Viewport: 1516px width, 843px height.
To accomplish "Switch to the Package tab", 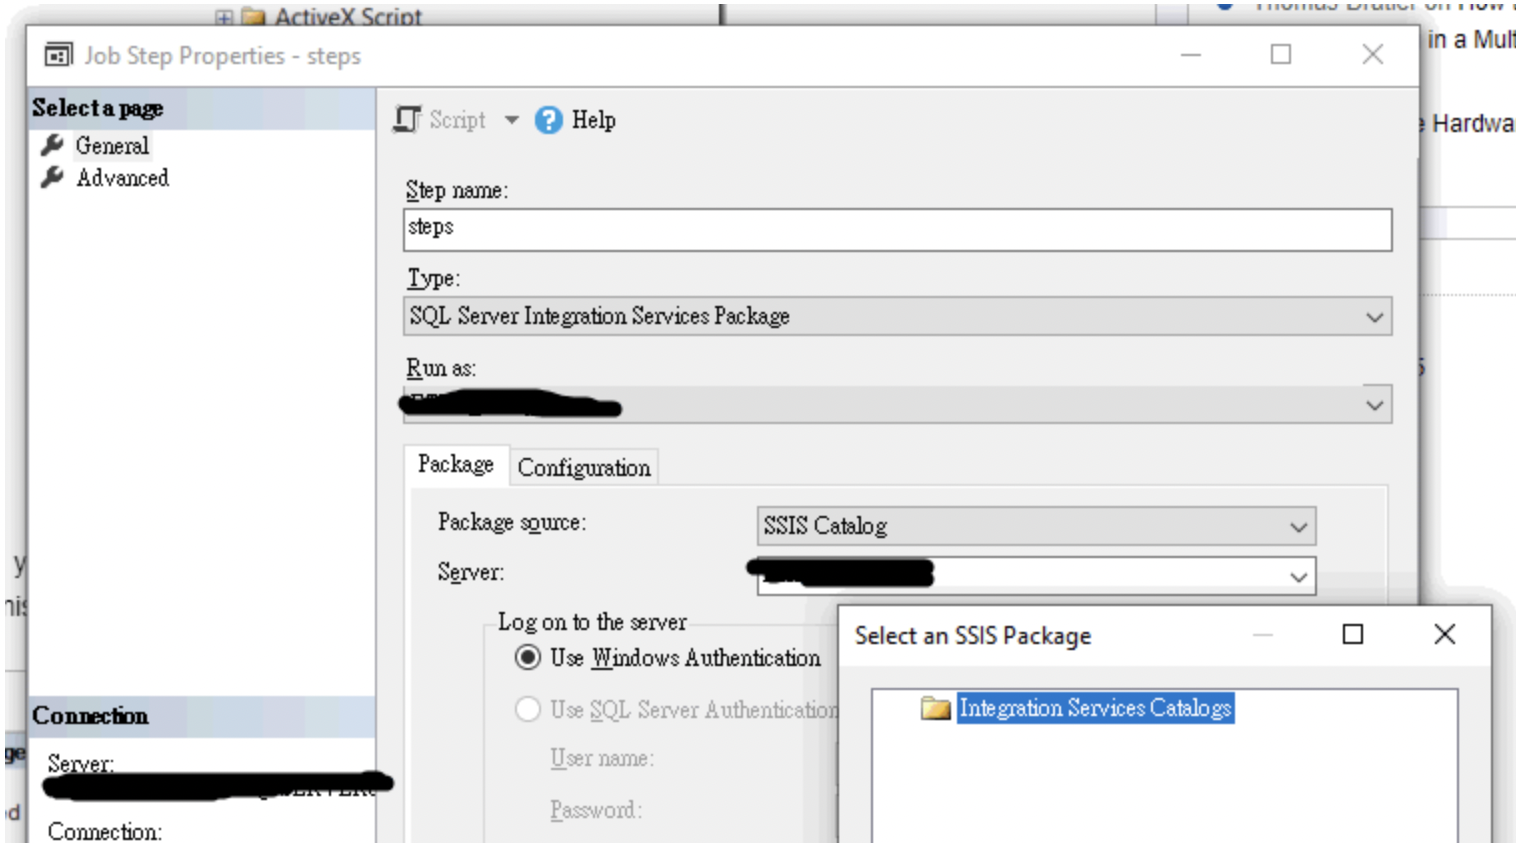I will pyautogui.click(x=456, y=464).
